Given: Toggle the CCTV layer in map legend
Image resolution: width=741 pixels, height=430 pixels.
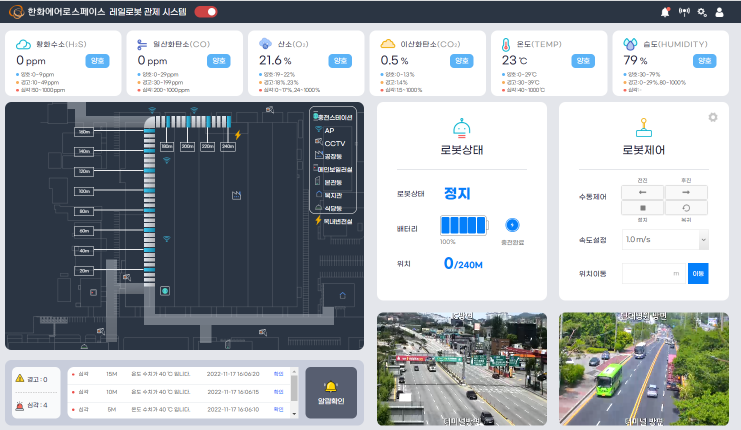Looking at the screenshot, I should pos(334,143).
